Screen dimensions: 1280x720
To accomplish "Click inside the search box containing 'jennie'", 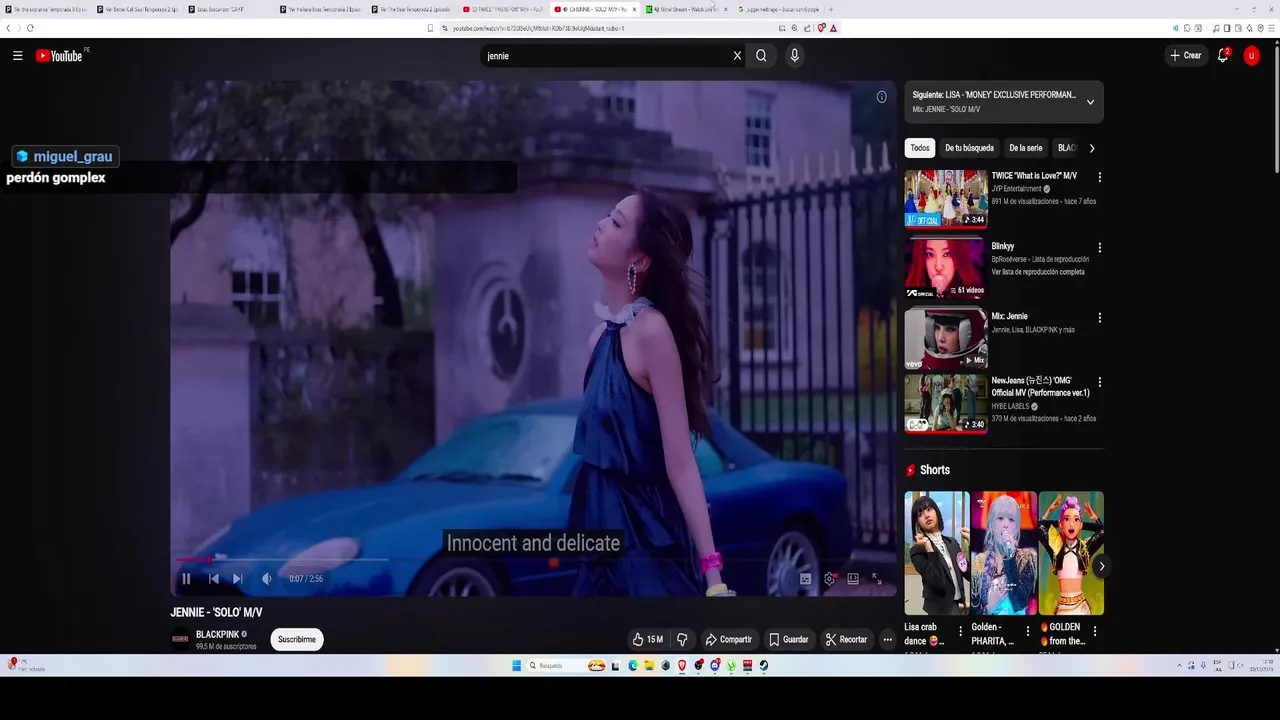I will click(x=608, y=56).
